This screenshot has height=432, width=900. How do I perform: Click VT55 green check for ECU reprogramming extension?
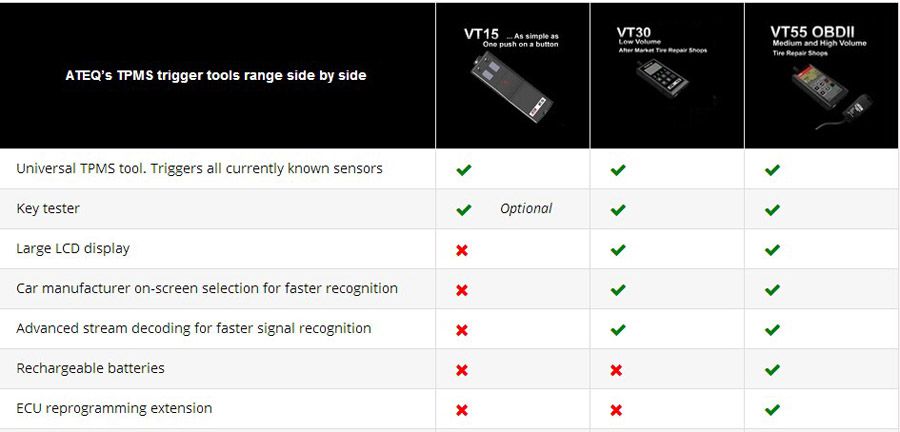point(772,410)
